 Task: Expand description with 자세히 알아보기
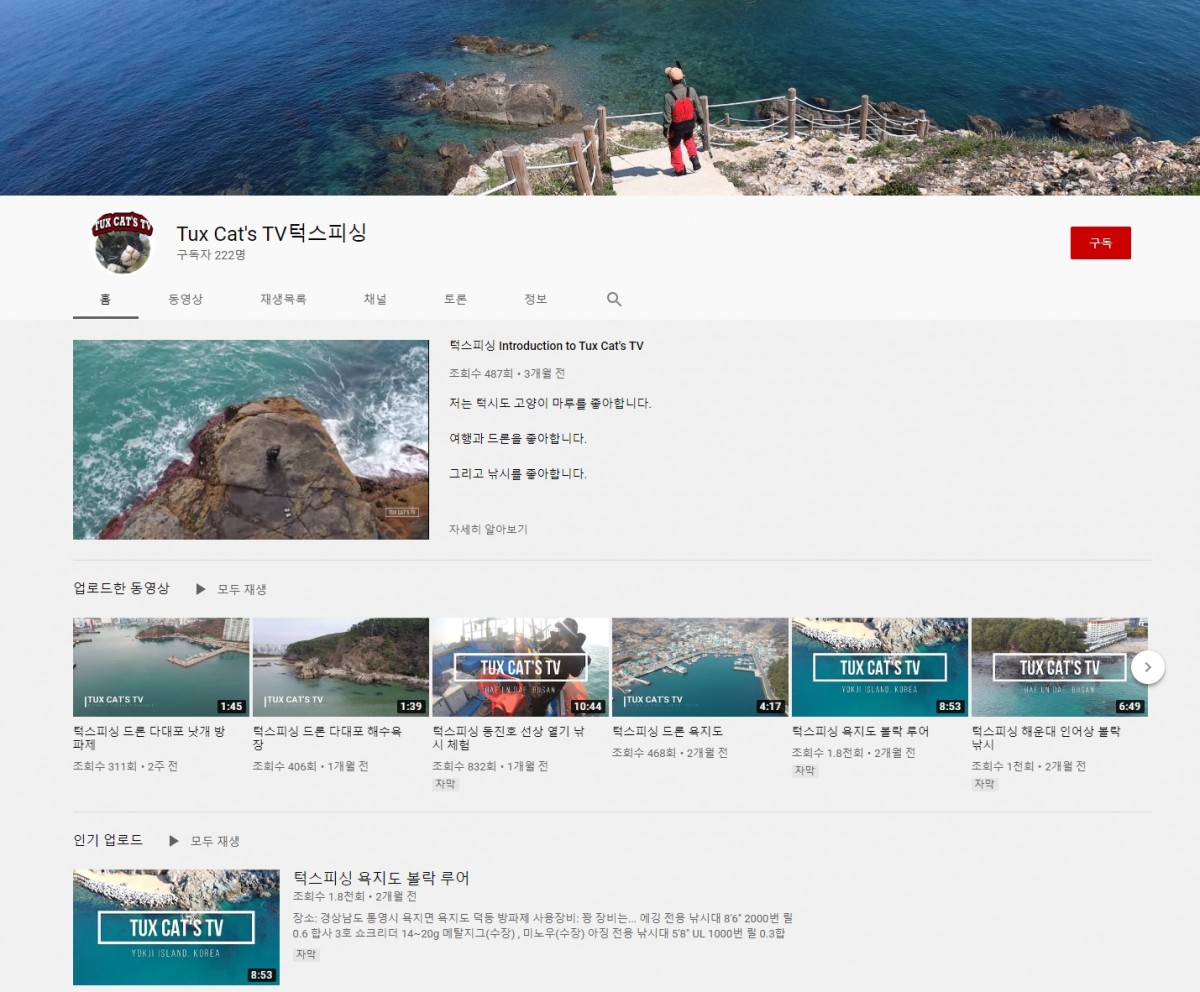pos(488,529)
